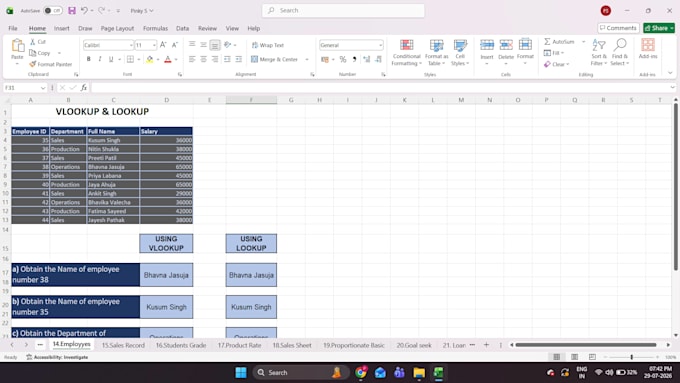Click Insert Function fx icon
The height and width of the screenshot is (383, 680).
pos(84,88)
